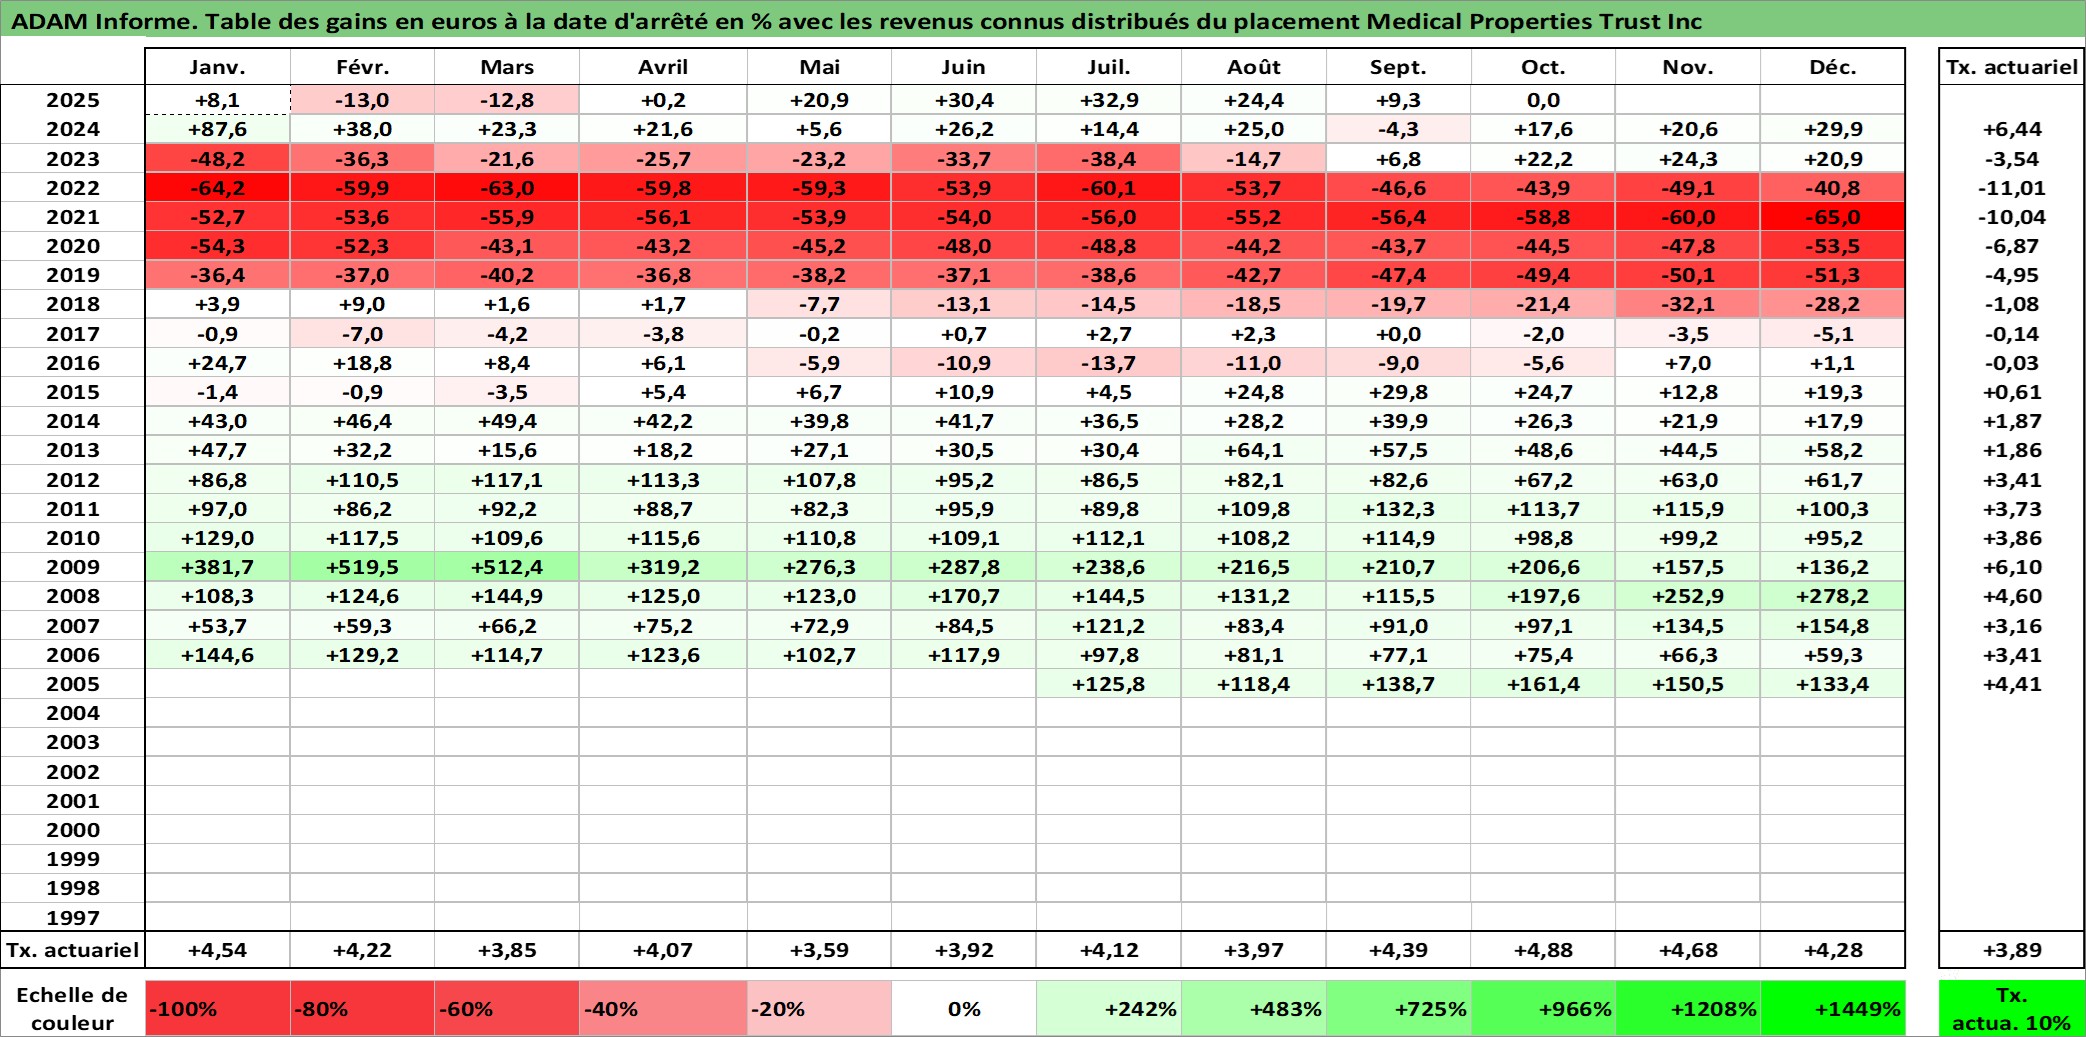Select cell +125,8 for July 2005

coord(1109,684)
